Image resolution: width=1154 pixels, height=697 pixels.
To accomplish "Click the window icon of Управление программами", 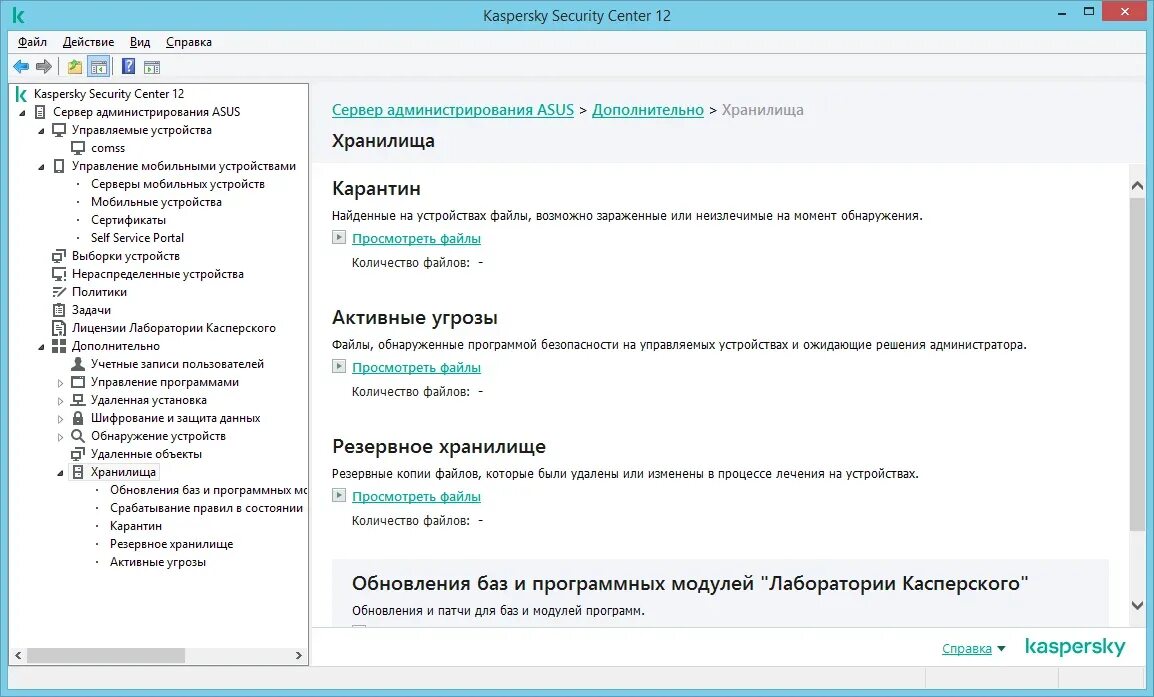I will 78,382.
